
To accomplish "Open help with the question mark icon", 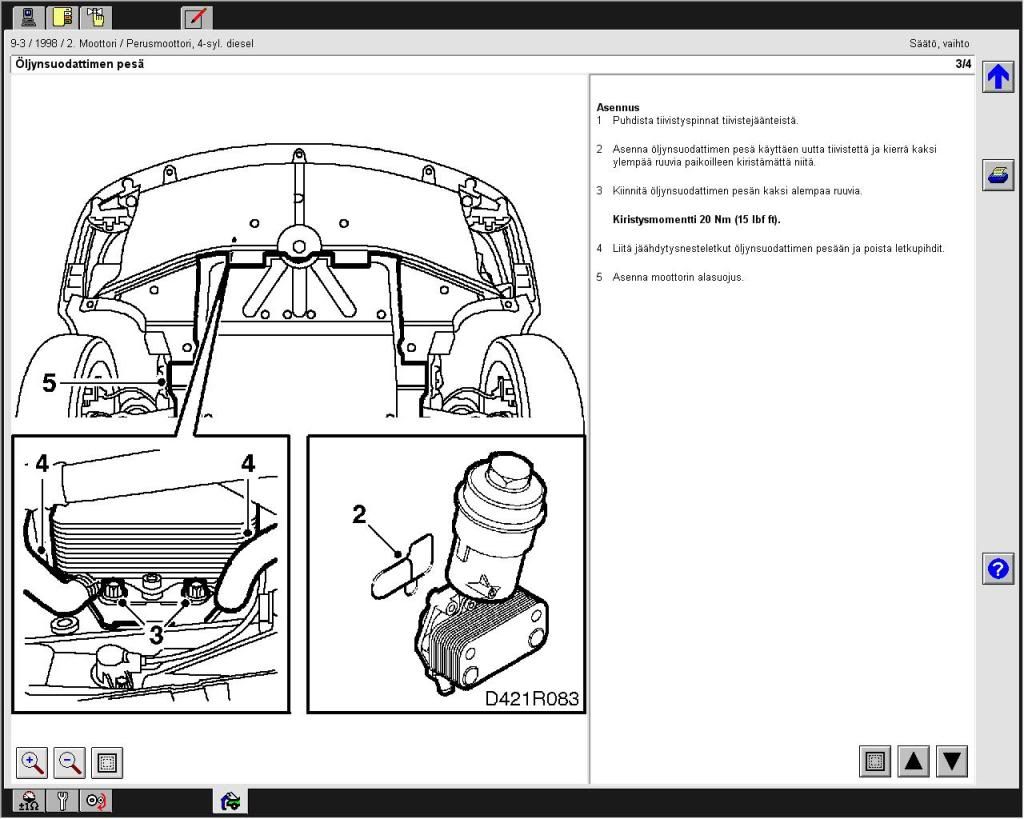I will pyautogui.click(x=997, y=569).
